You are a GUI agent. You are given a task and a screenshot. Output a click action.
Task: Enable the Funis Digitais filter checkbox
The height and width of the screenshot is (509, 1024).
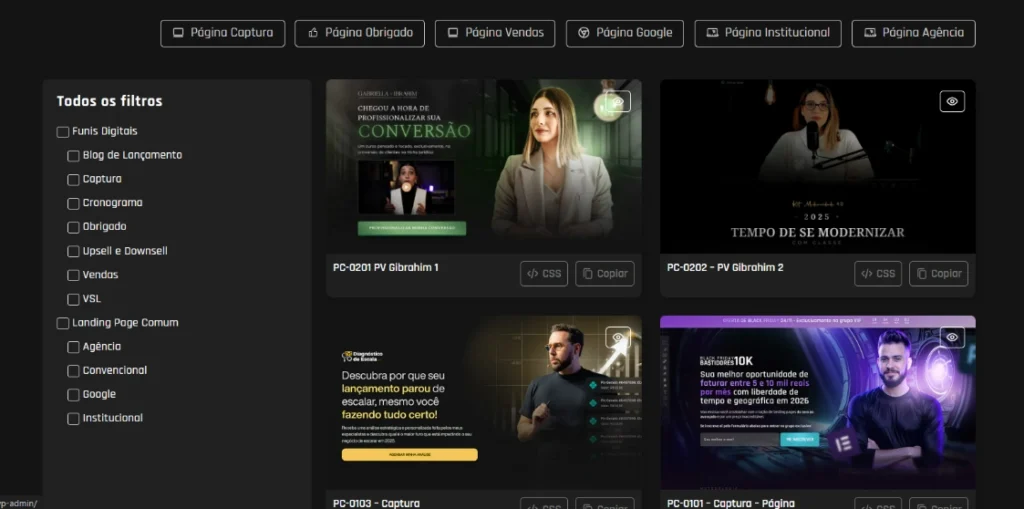click(63, 132)
